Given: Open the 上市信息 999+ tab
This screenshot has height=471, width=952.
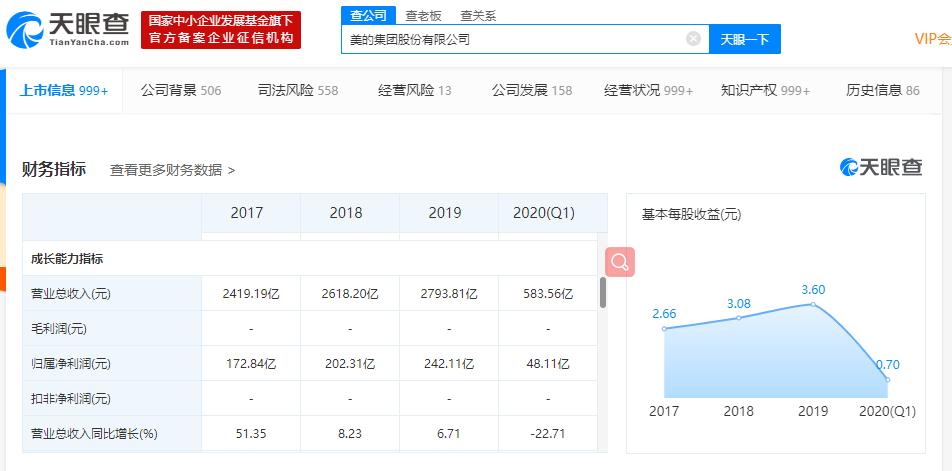Looking at the screenshot, I should (x=64, y=91).
